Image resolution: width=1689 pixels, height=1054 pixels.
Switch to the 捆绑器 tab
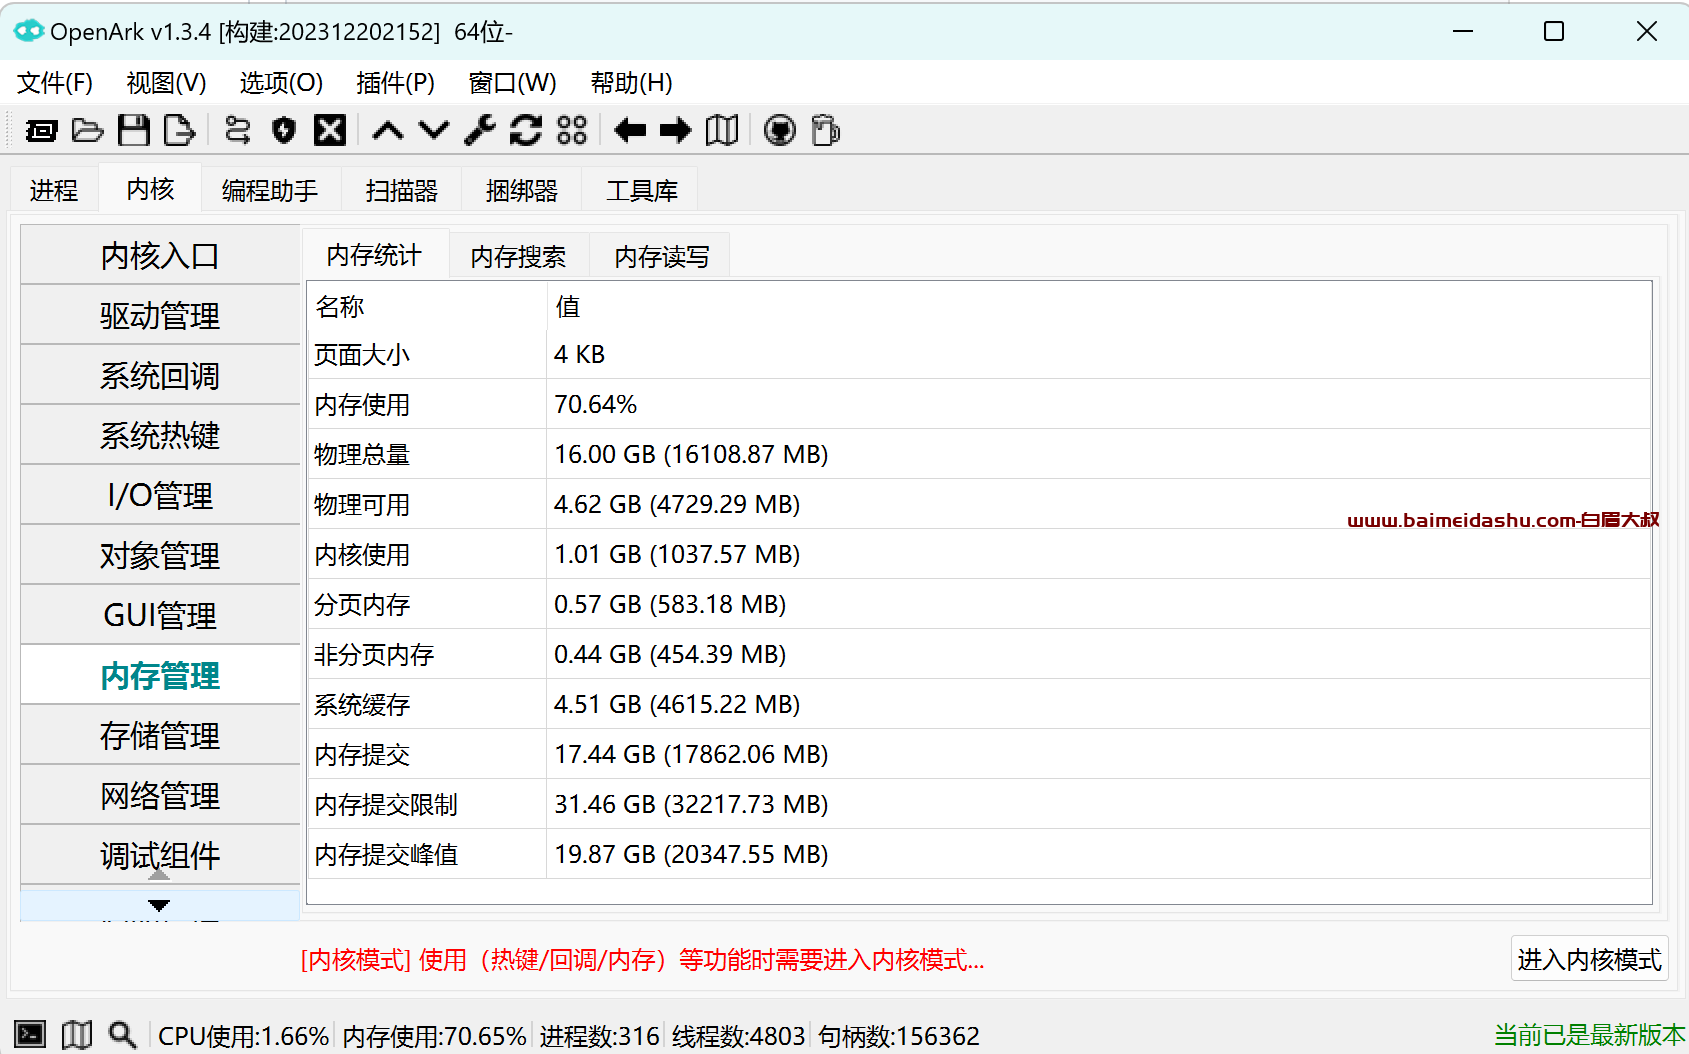(521, 190)
